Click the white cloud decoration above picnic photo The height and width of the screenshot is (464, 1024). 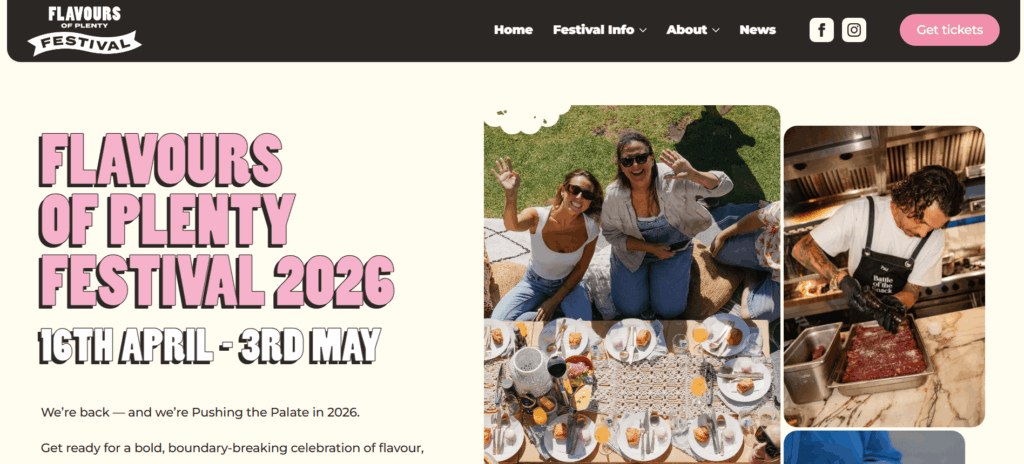click(x=526, y=116)
